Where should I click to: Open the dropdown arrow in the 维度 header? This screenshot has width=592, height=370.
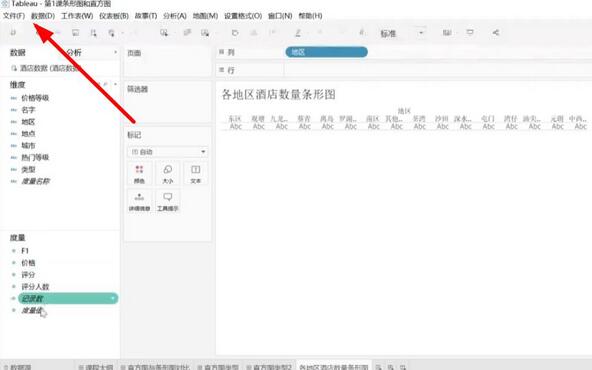click(115, 84)
